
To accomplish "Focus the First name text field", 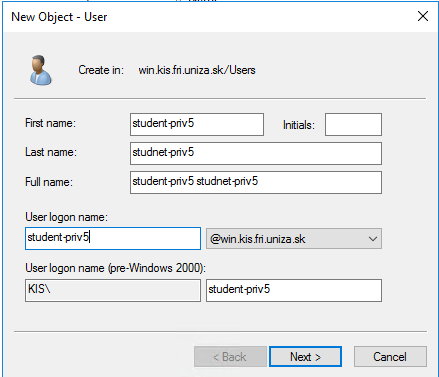I will (x=197, y=124).
